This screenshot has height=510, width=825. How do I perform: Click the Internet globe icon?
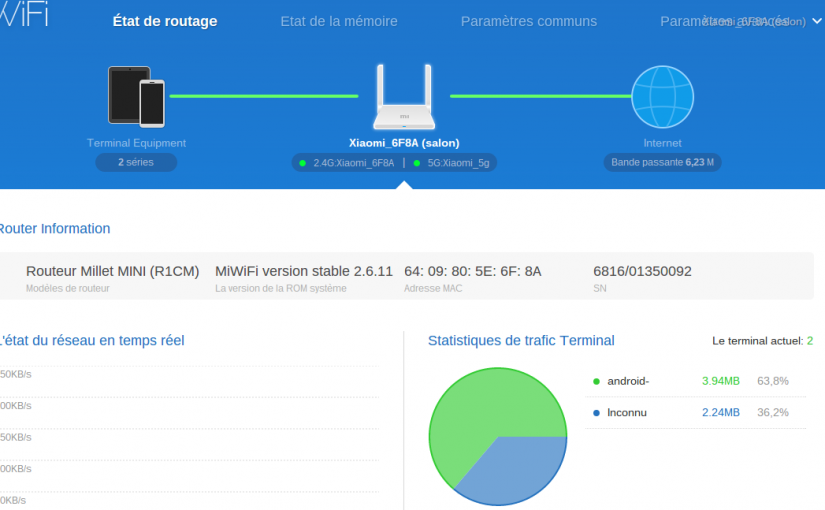coord(662,97)
